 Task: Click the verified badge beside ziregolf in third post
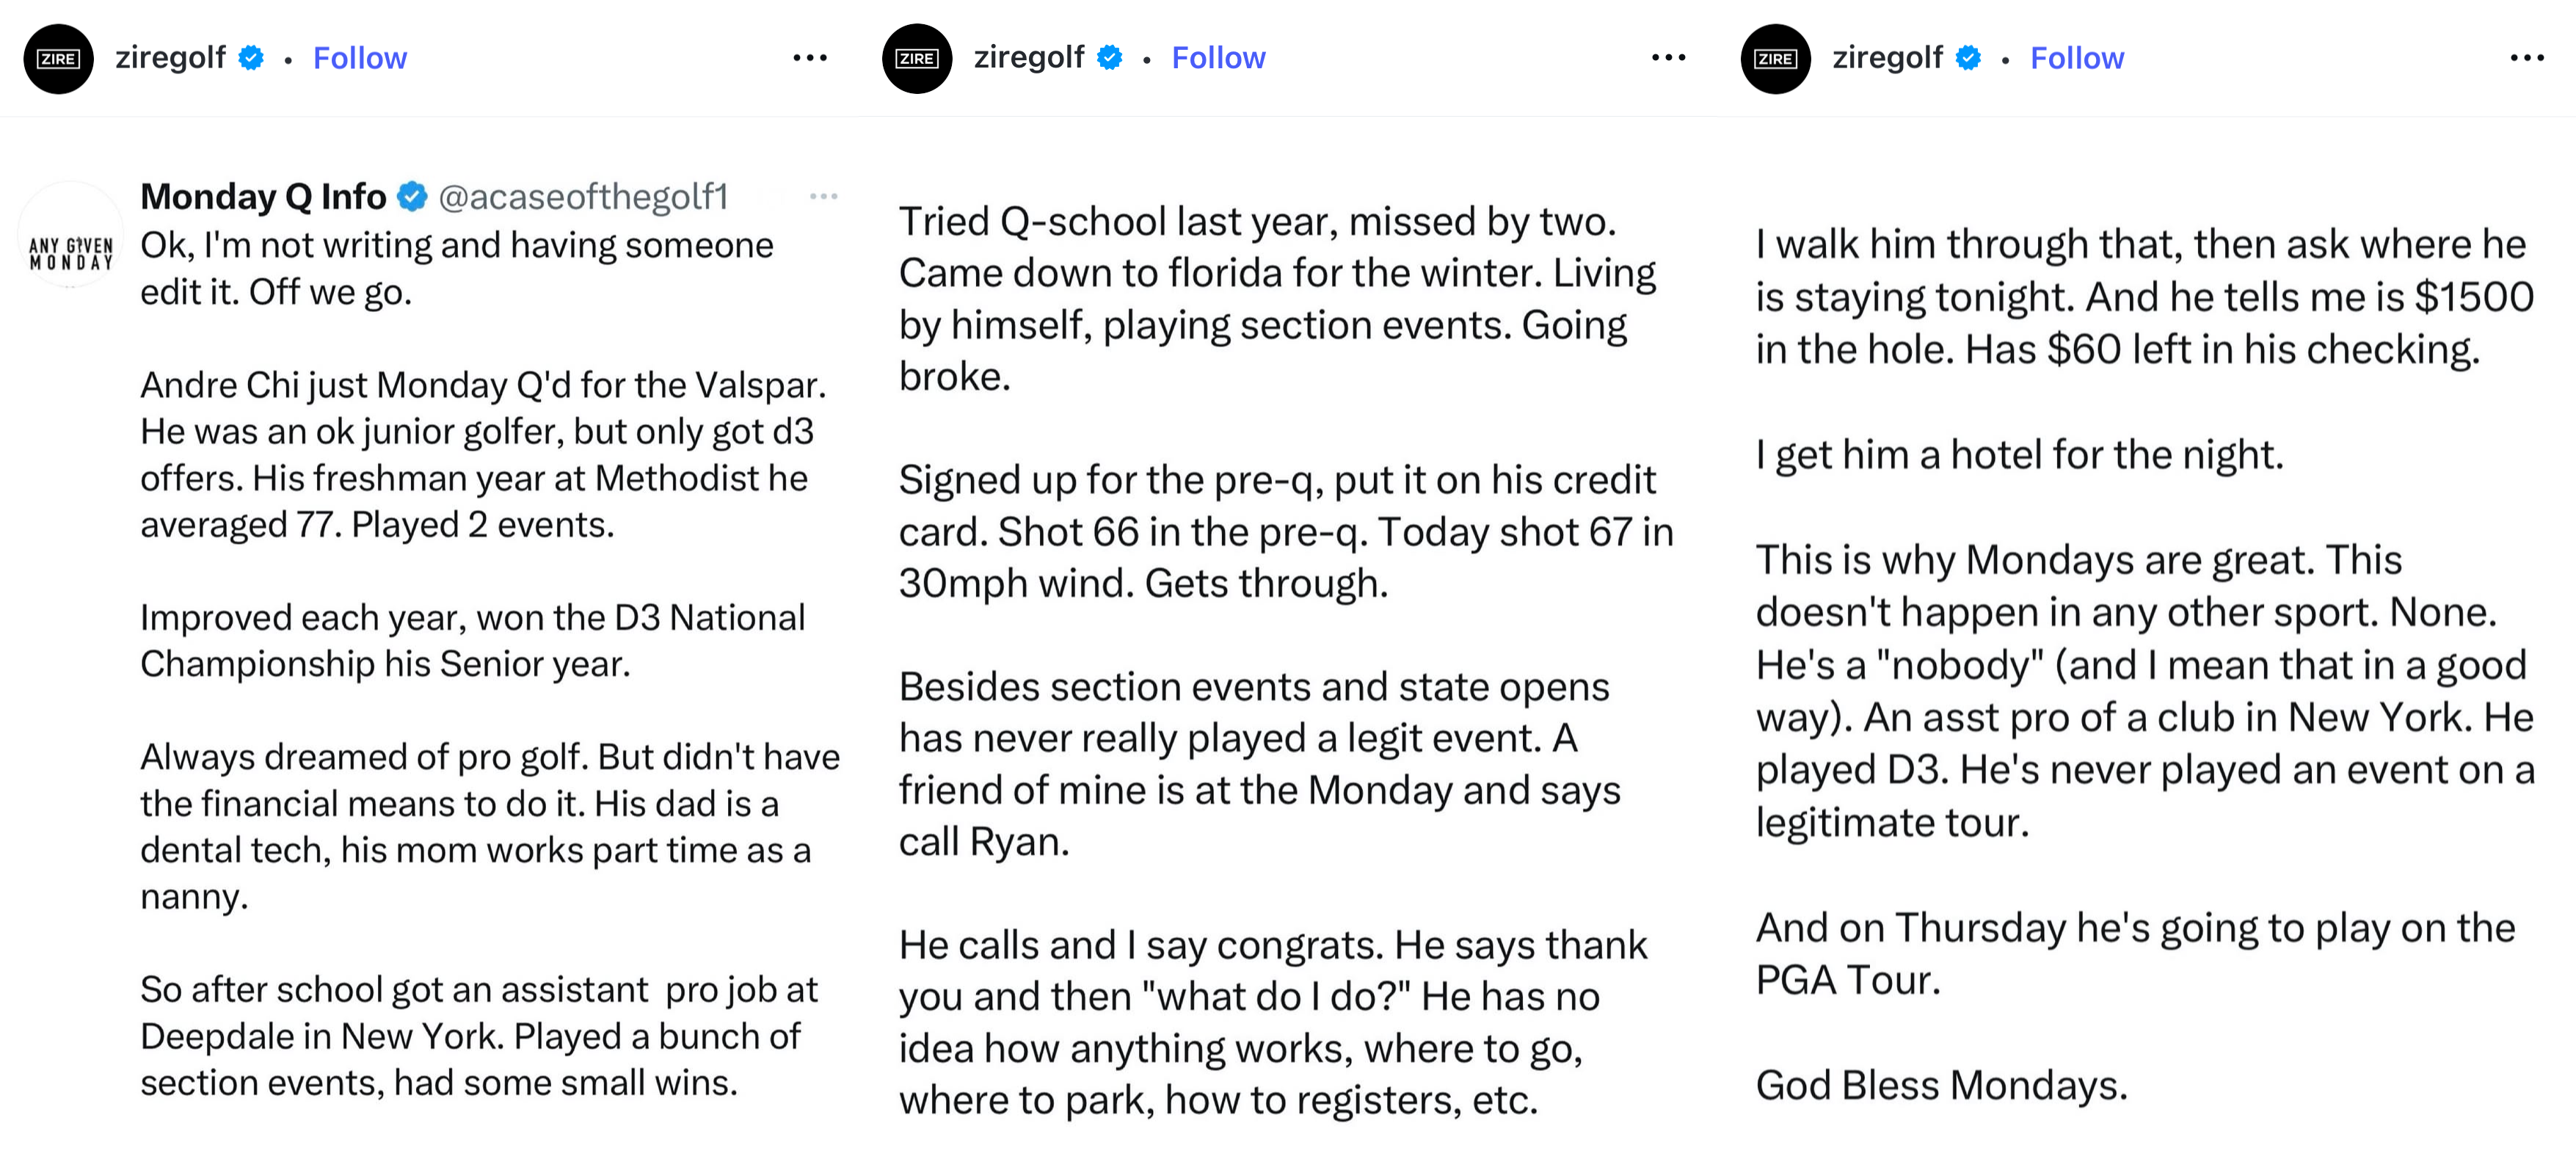[x=1968, y=58]
